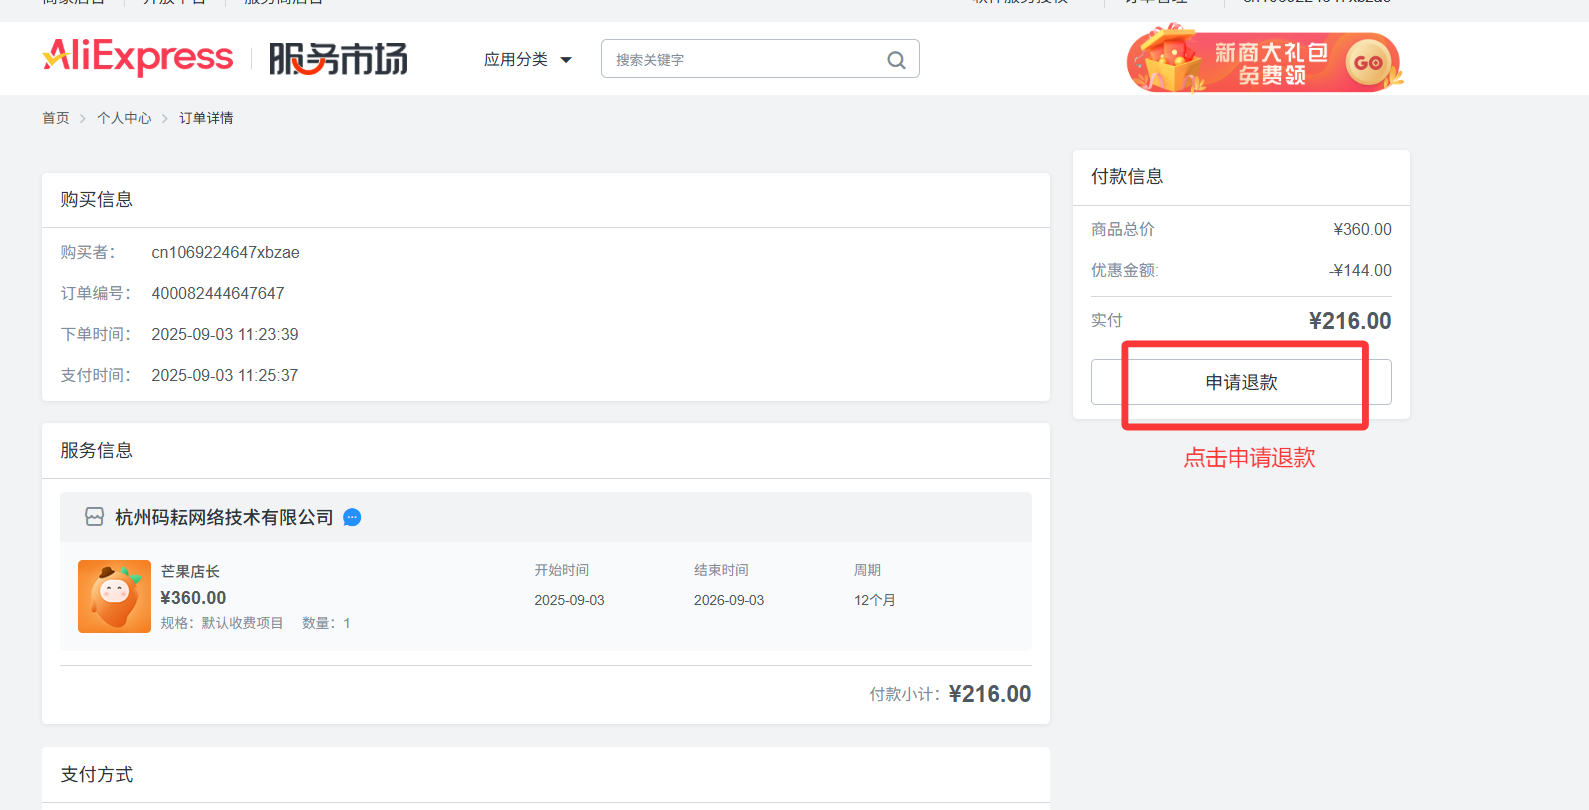
Task: Click the 新商大礼包 免费领 banner text
Action: 1271,63
